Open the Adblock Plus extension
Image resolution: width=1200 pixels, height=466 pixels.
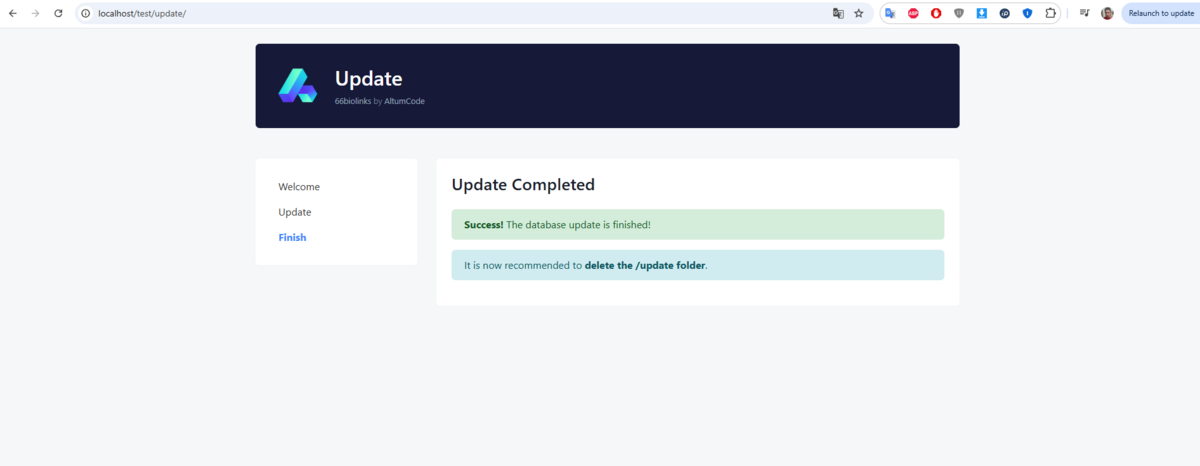913,13
